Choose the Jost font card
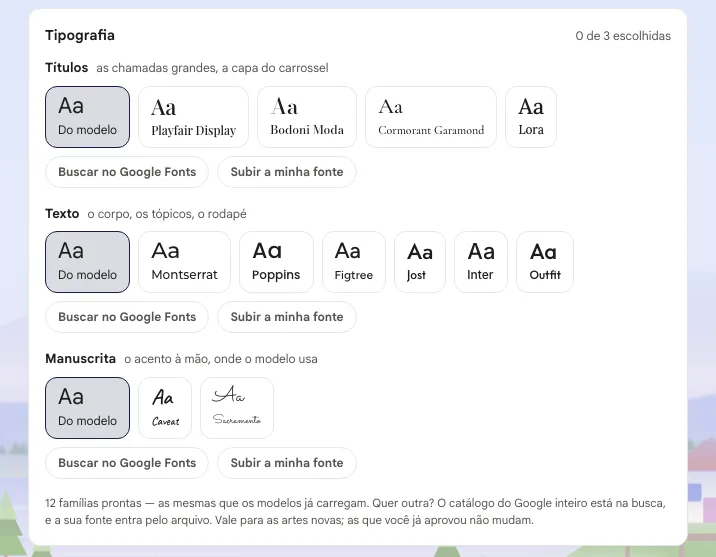The width and height of the screenshot is (716, 557). pos(420,262)
